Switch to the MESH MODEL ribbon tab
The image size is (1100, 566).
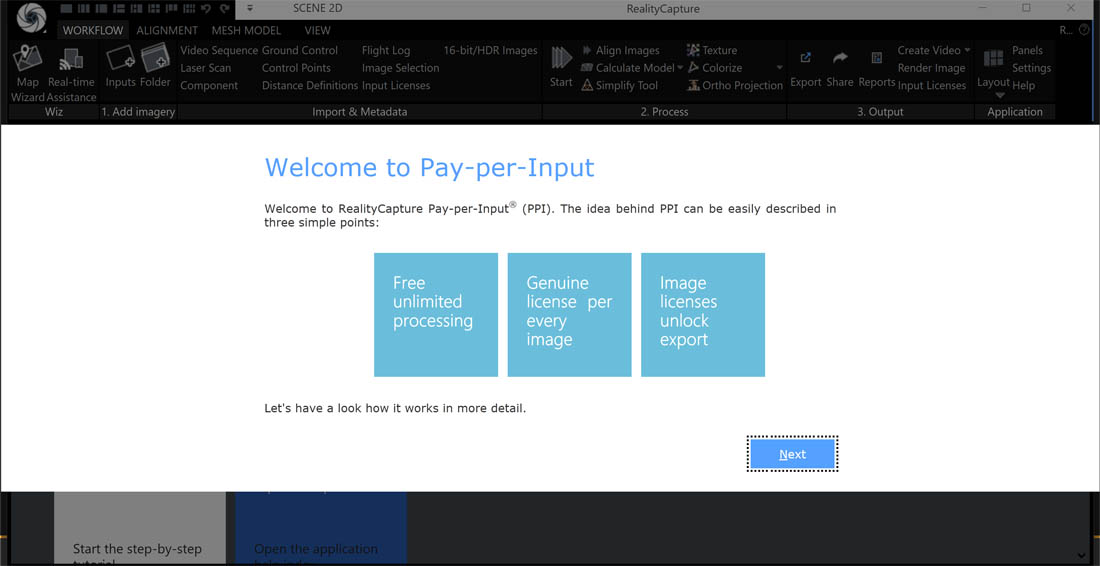(246, 30)
